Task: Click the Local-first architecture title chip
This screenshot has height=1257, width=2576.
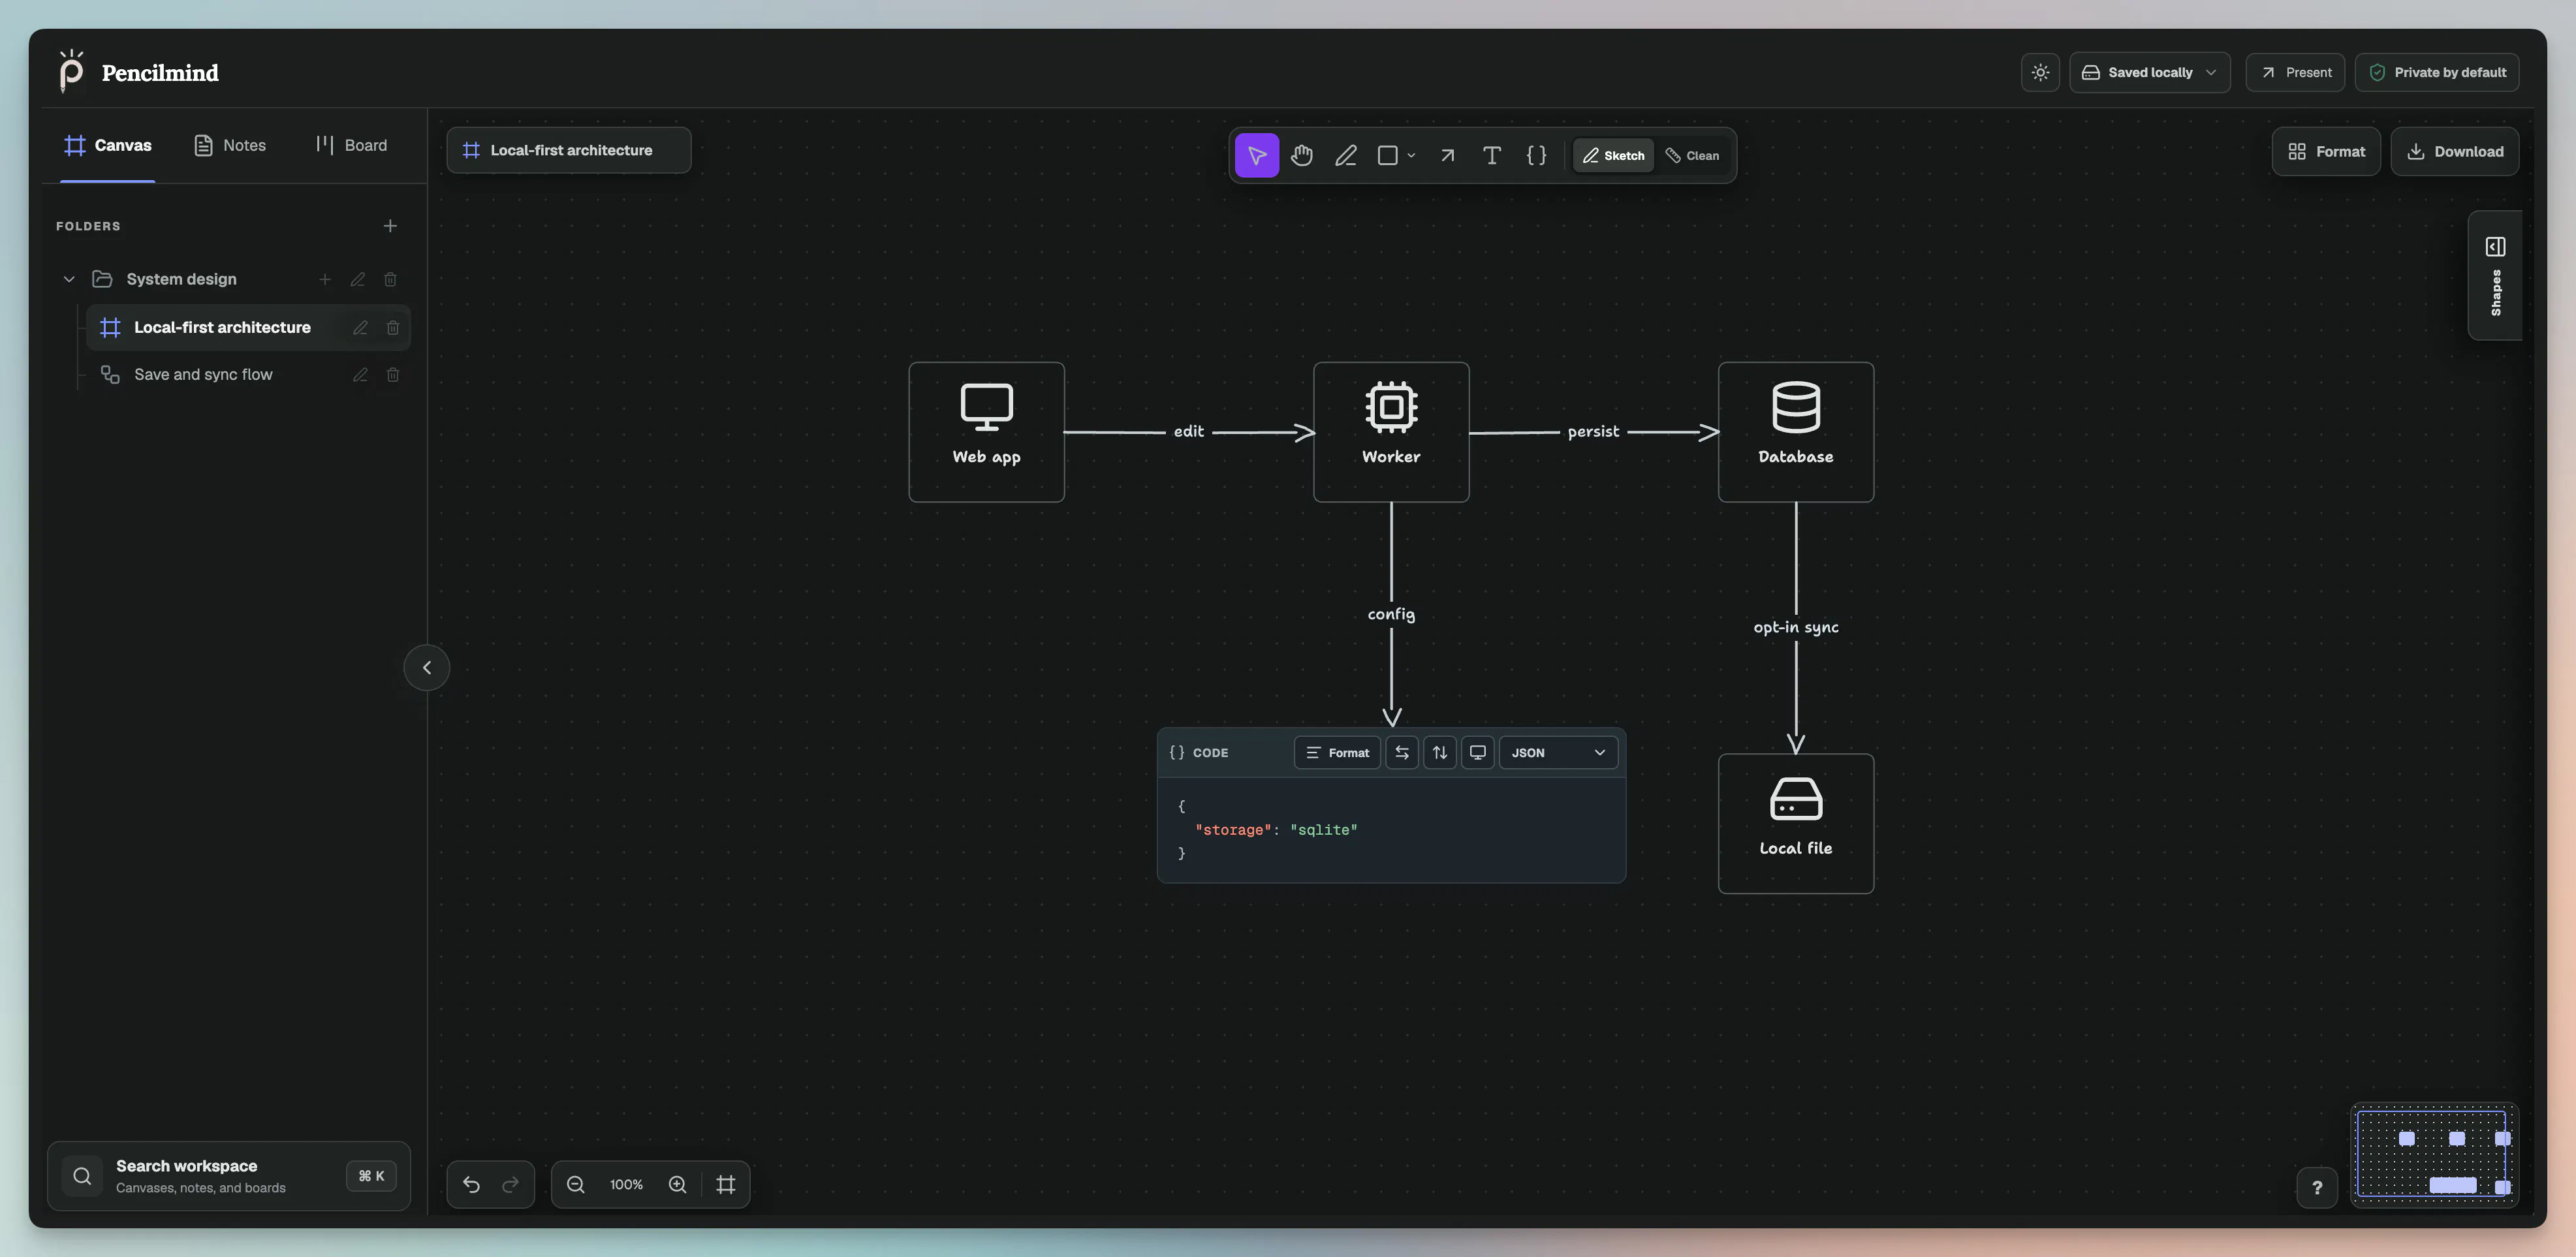Action: point(569,150)
